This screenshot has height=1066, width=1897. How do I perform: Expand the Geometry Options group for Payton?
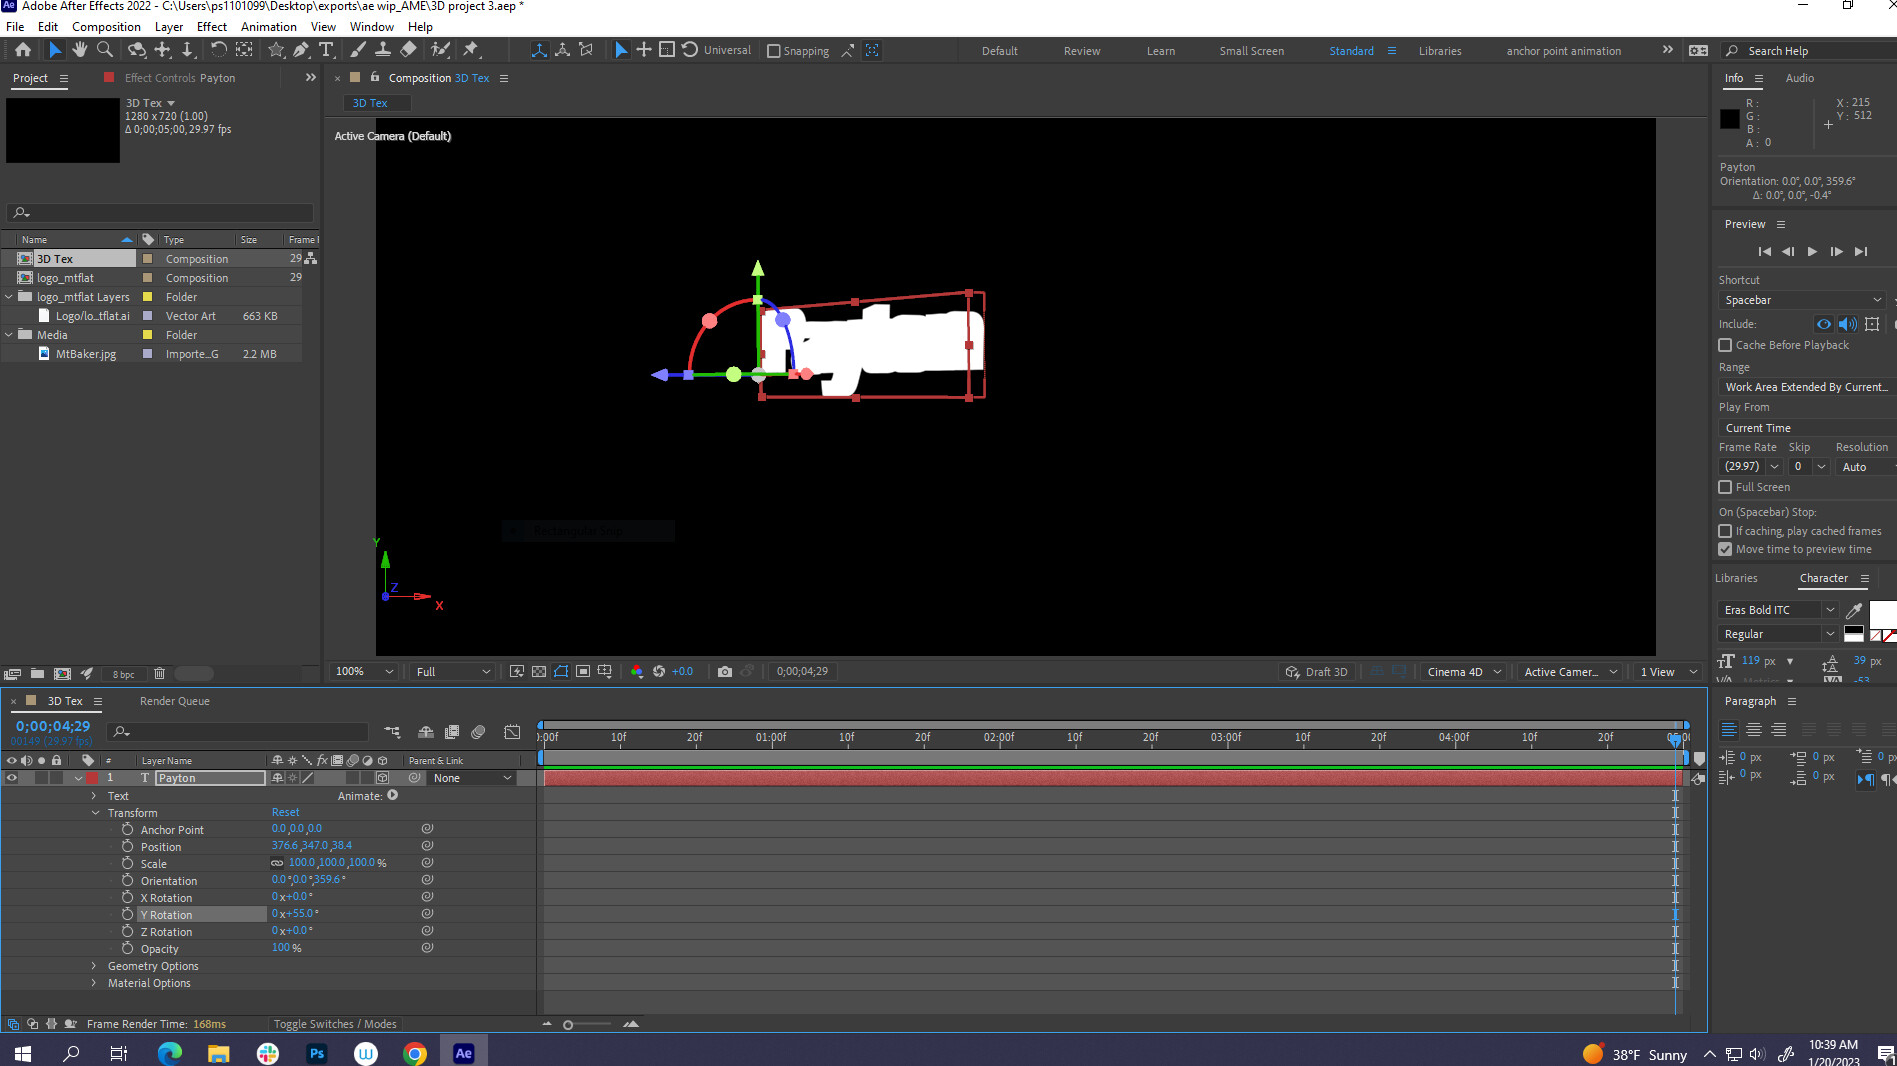(x=93, y=966)
